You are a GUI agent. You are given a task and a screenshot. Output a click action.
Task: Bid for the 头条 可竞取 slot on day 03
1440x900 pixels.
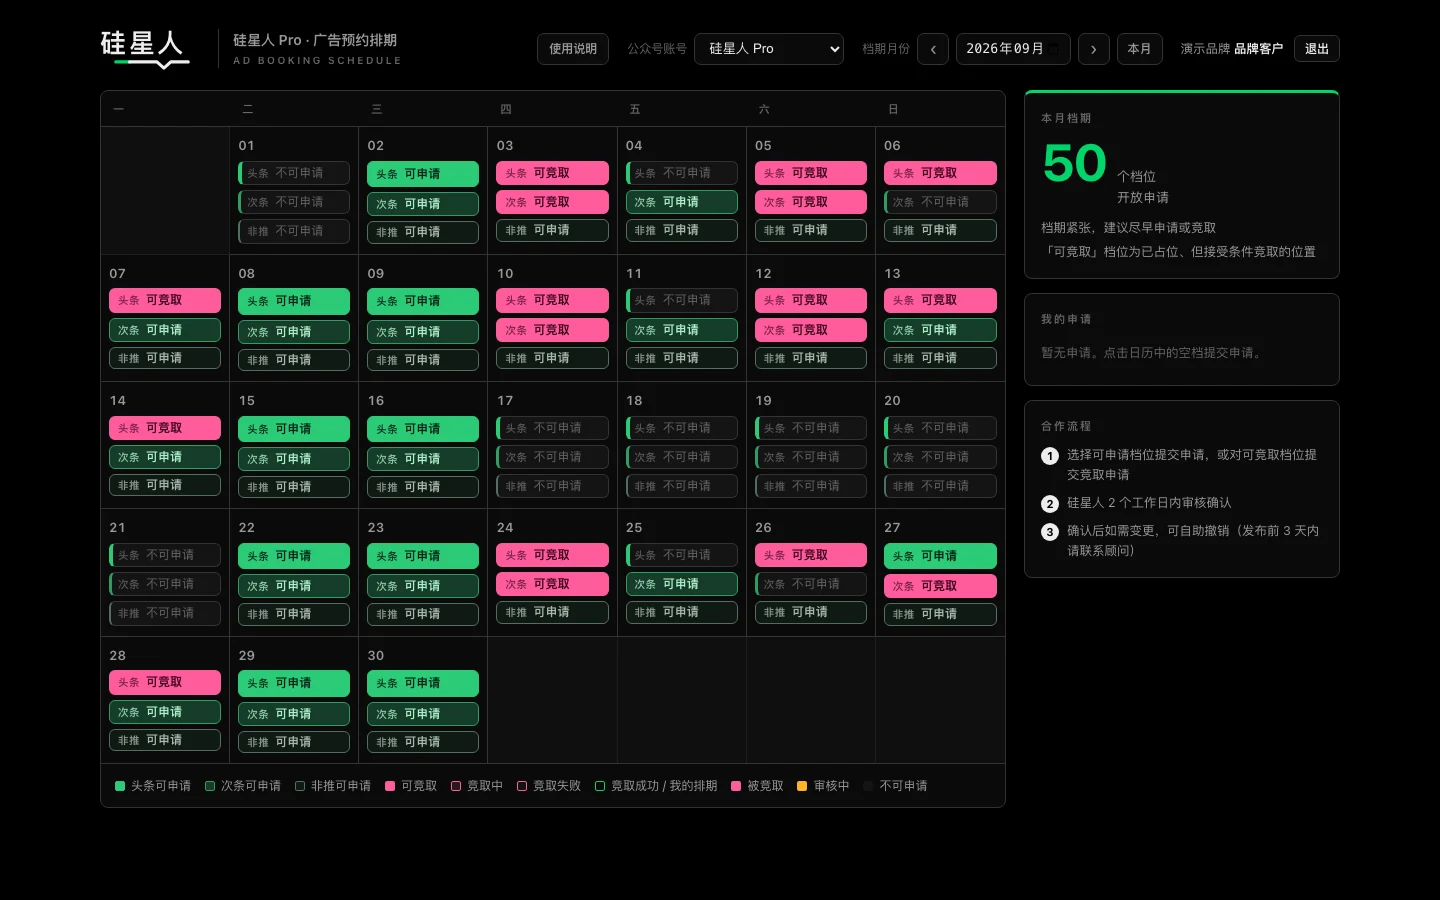click(x=552, y=173)
